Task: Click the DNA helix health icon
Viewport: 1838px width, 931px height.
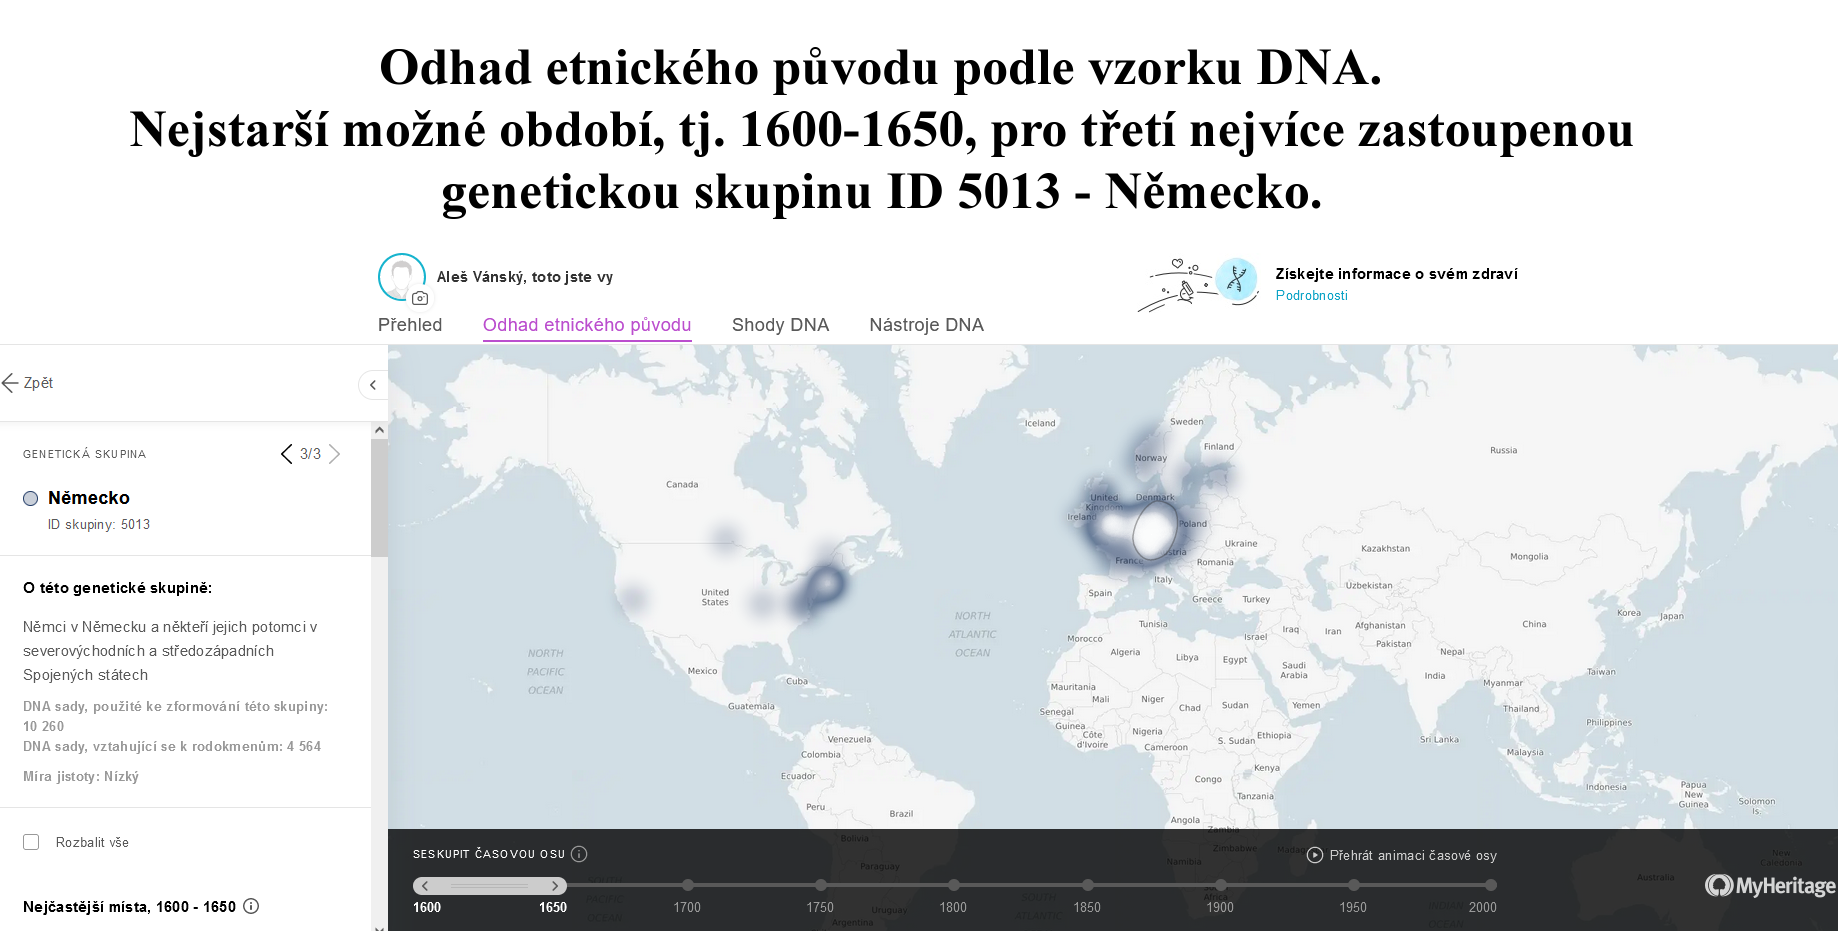Action: 1236,280
